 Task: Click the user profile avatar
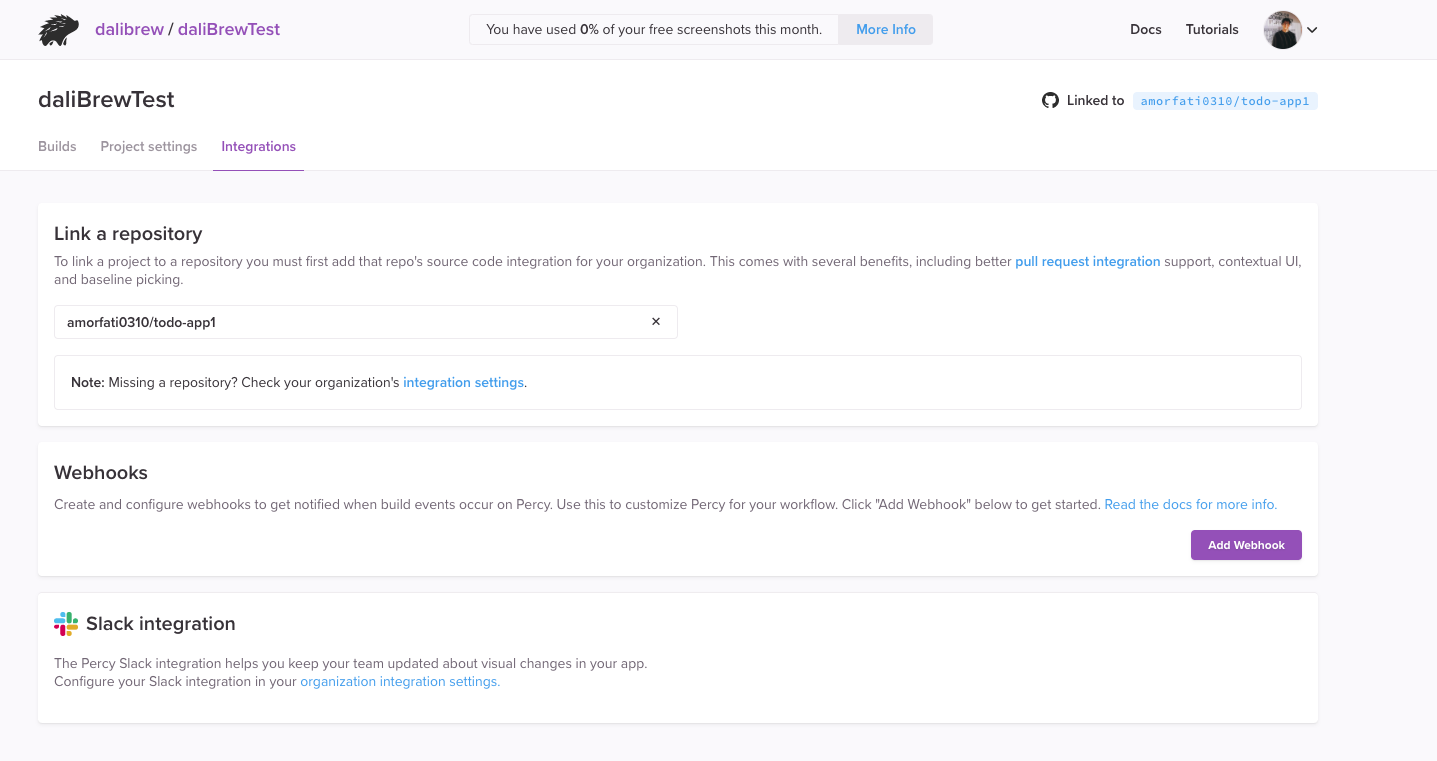coord(1282,30)
